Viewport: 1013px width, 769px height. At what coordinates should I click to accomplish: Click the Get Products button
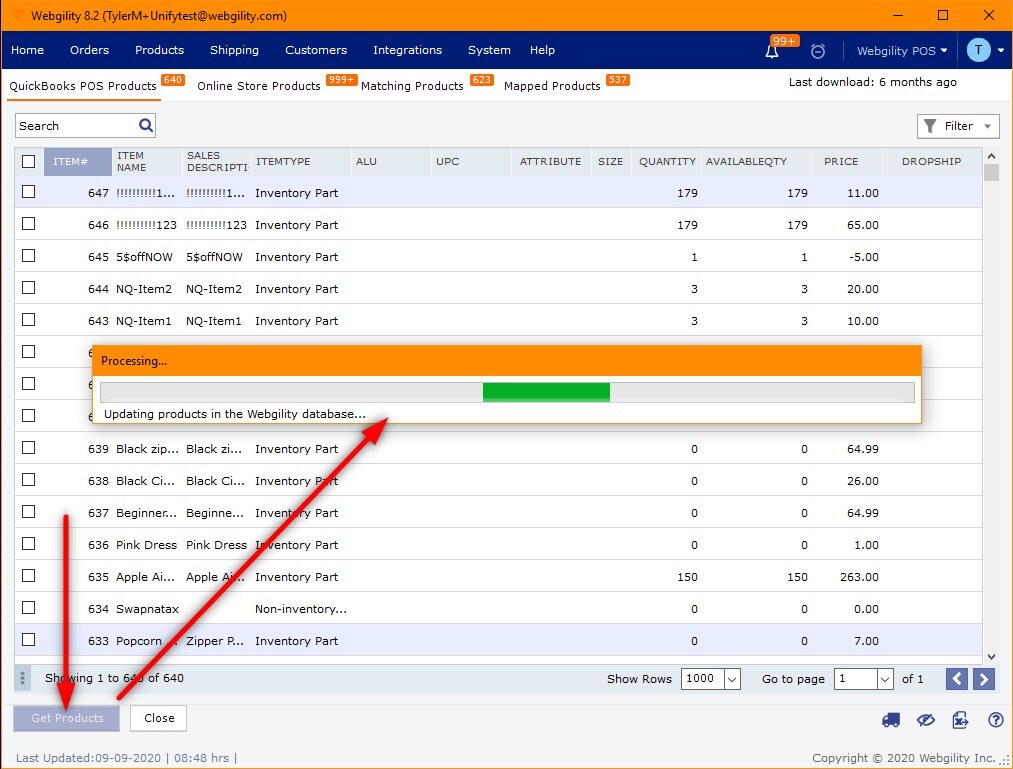(67, 718)
